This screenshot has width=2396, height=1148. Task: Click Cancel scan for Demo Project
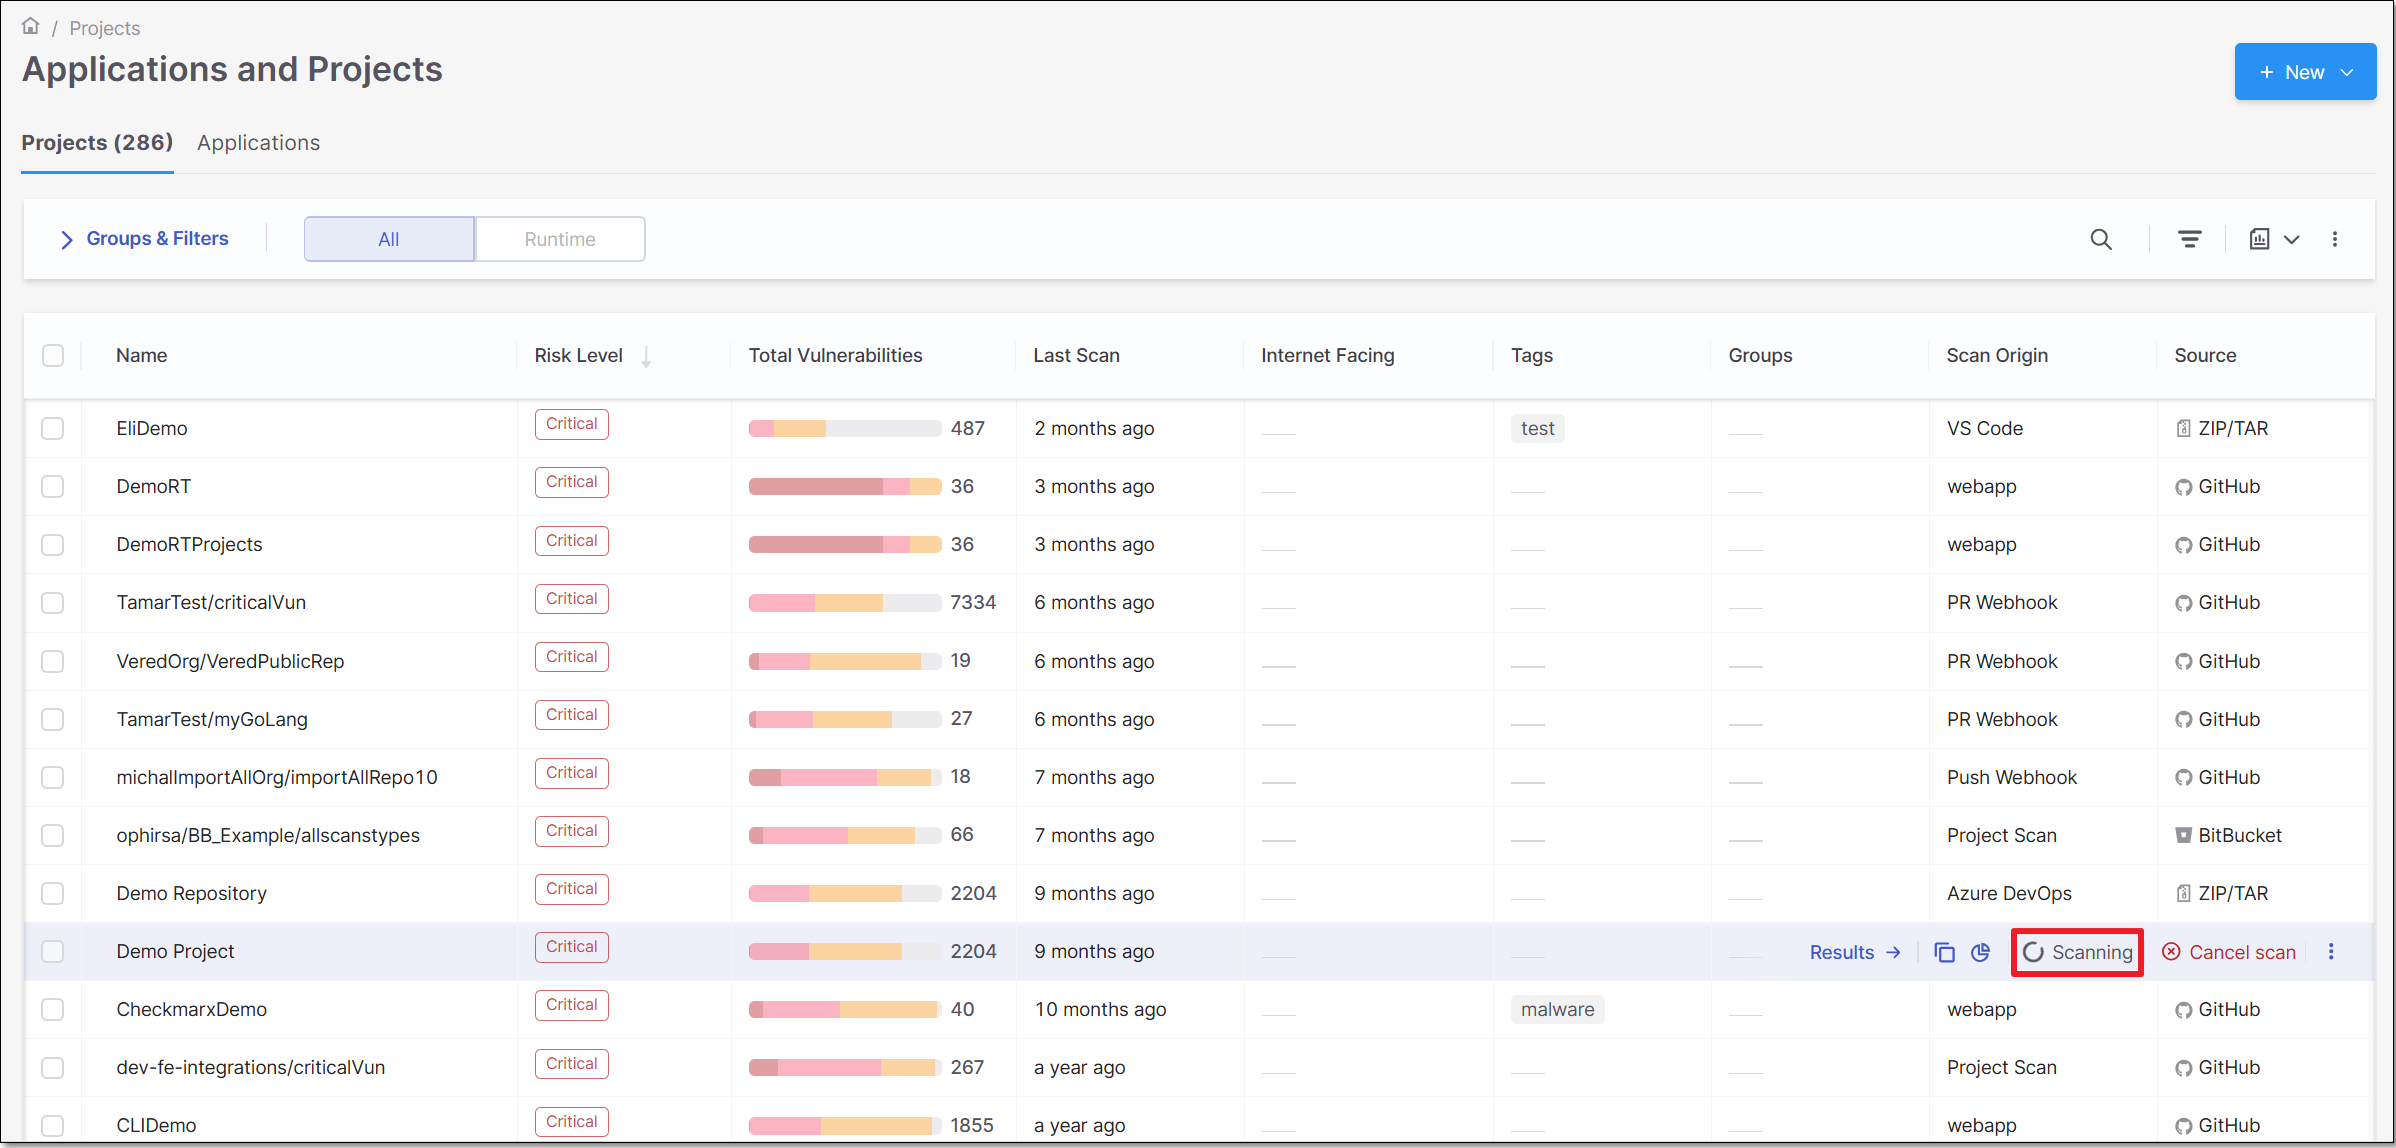pos(2229,952)
